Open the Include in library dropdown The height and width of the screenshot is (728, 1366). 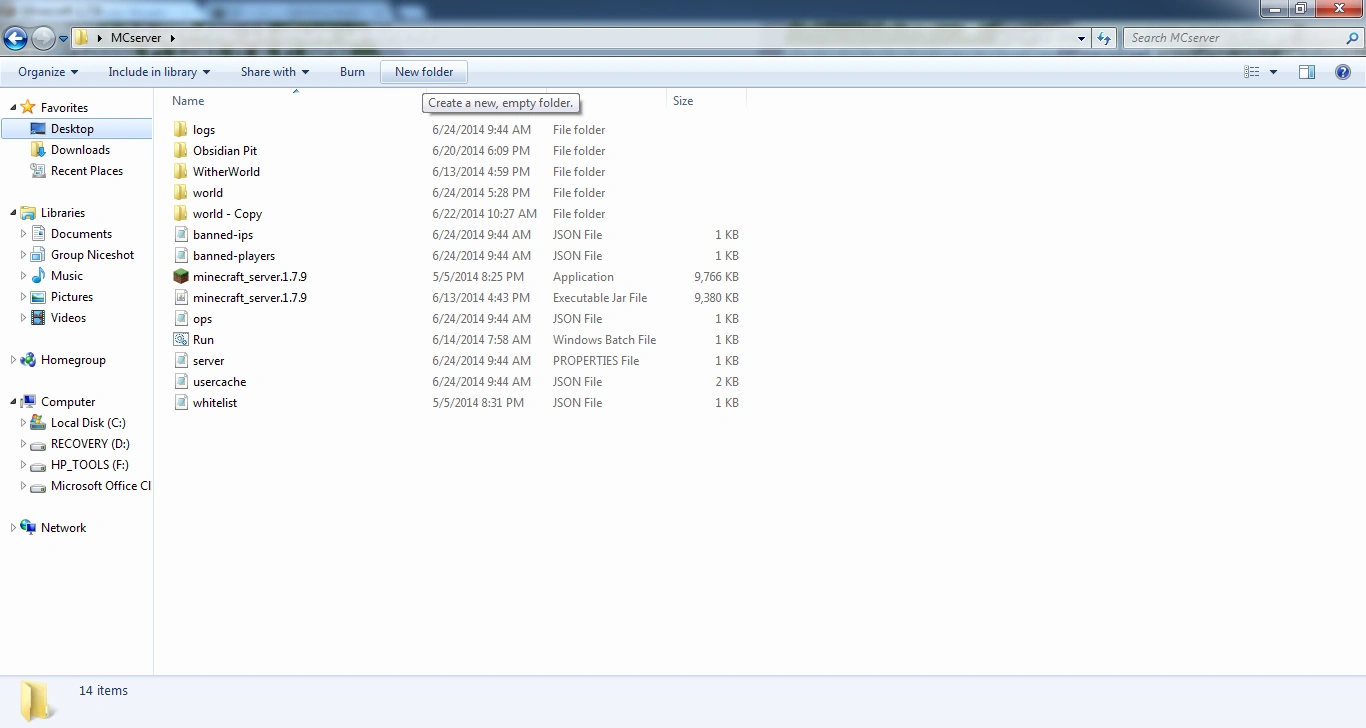point(159,72)
